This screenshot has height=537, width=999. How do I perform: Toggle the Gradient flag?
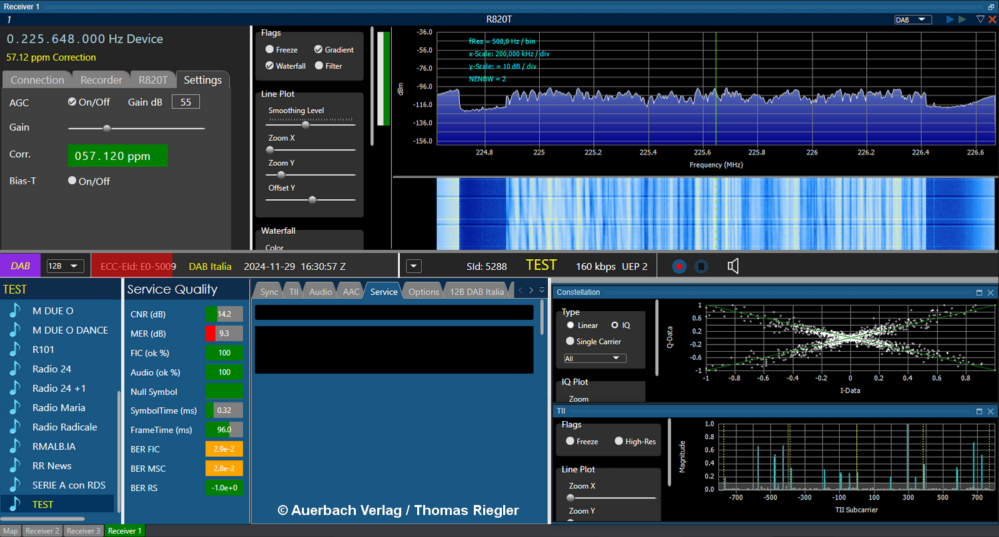tap(318, 49)
